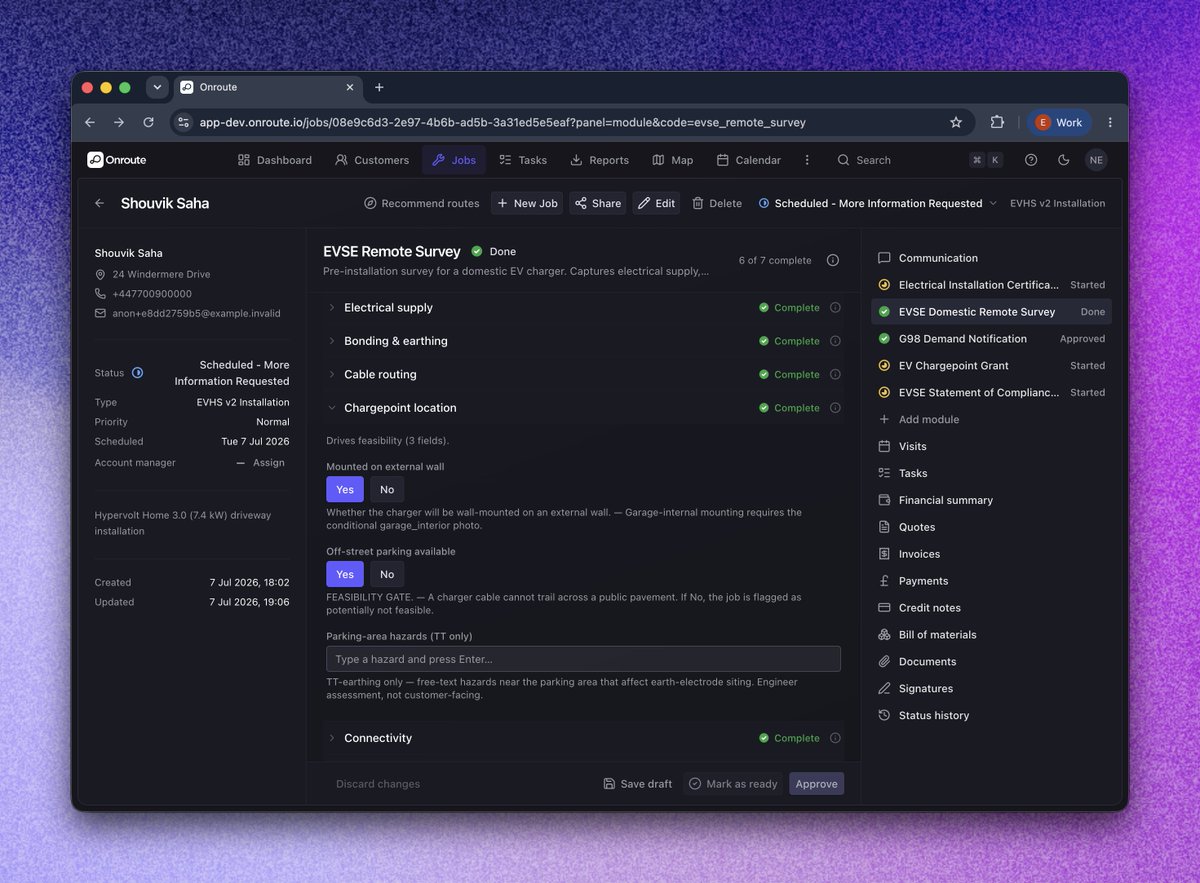The width and height of the screenshot is (1200, 883).
Task: Click the info icon next to 6 of 7 complete
Action: click(x=833, y=260)
